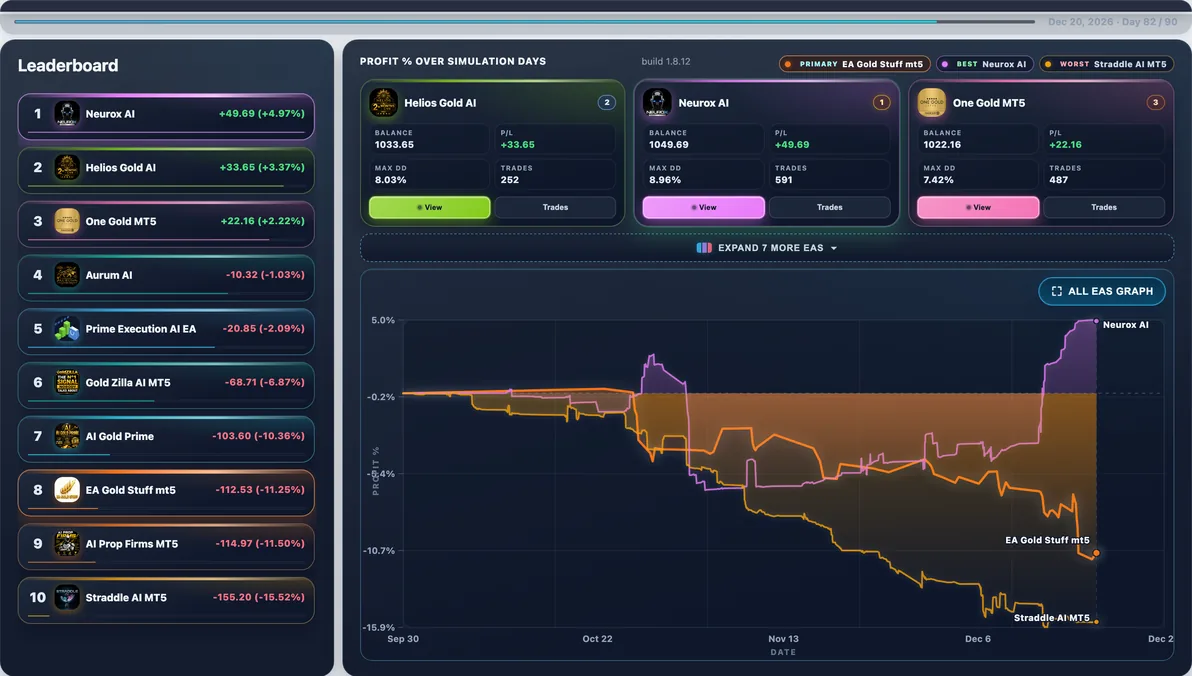Select Prime Execution AI EA row
Image resolution: width=1192 pixels, height=676 pixels.
click(166, 331)
